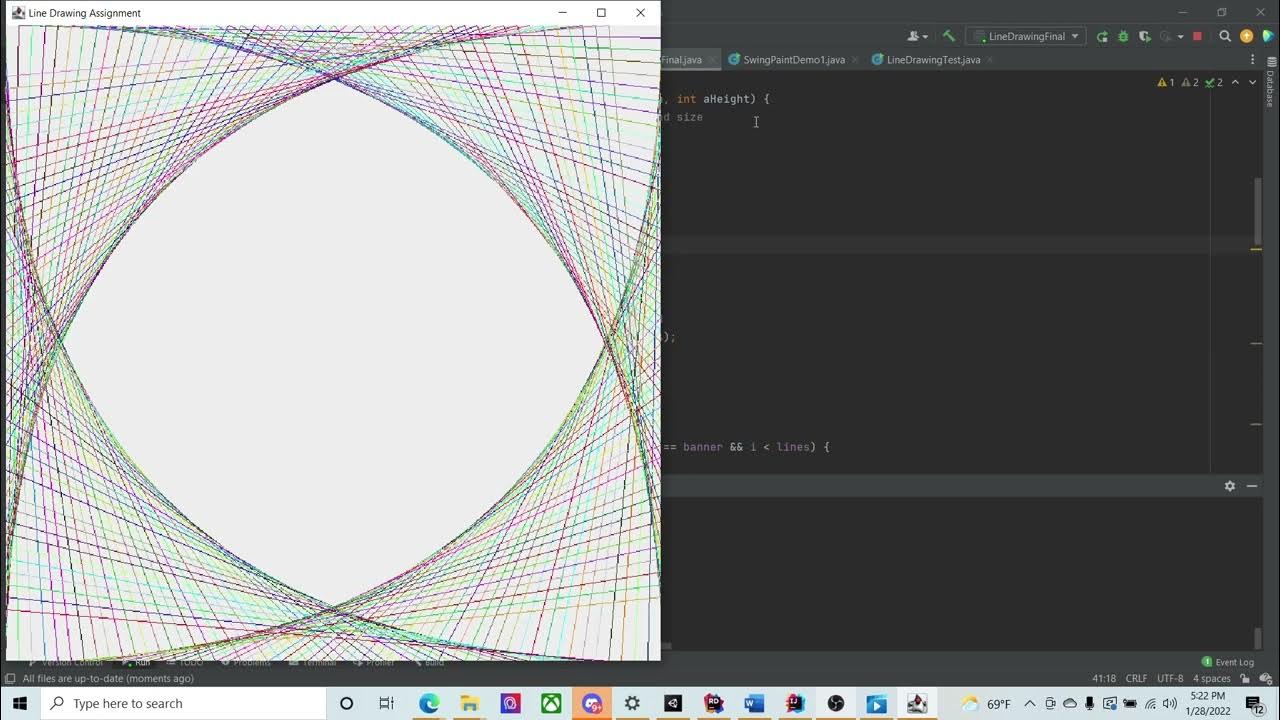Open the Windows Start menu
1280x720 pixels.
pos(20,703)
